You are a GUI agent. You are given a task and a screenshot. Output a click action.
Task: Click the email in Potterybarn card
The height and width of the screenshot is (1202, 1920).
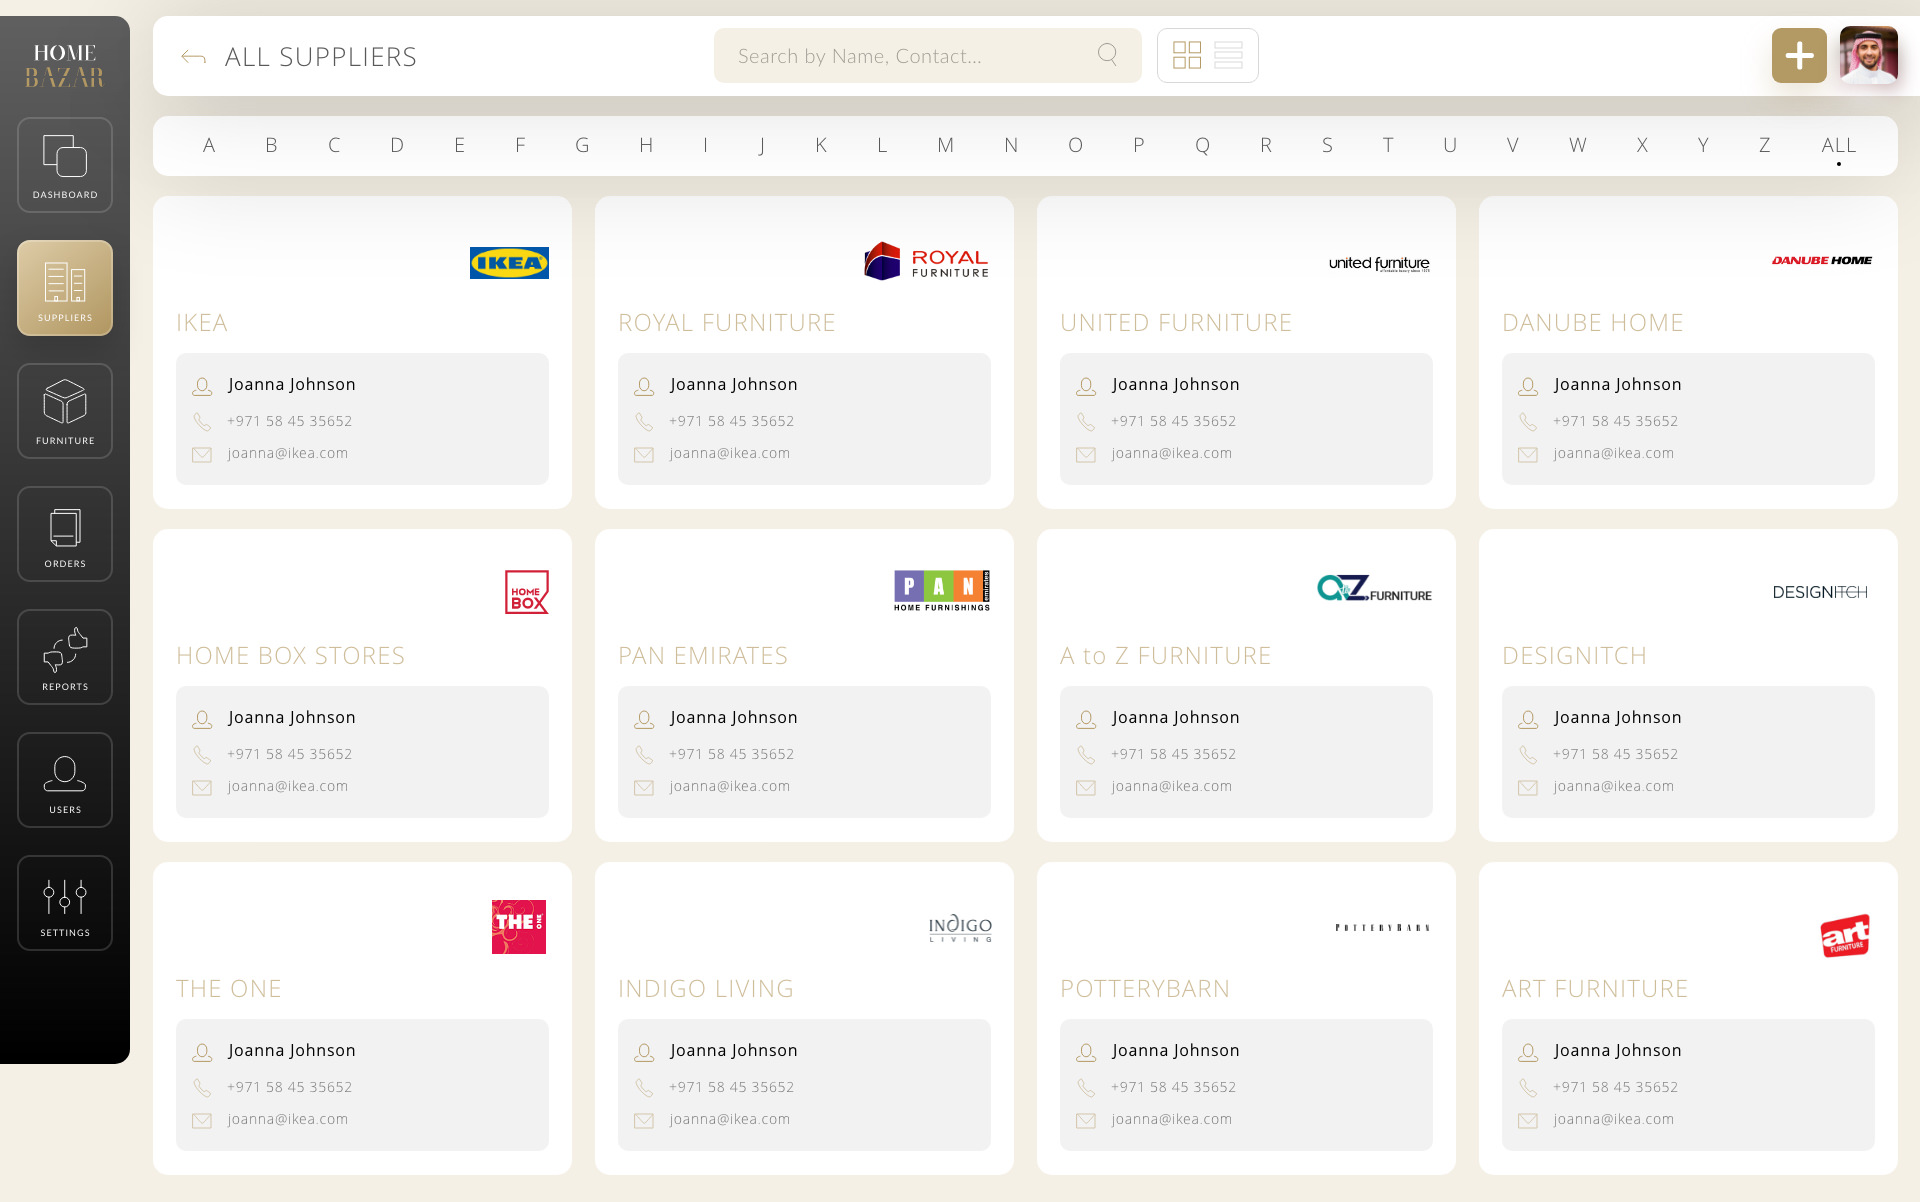[x=1172, y=1119]
